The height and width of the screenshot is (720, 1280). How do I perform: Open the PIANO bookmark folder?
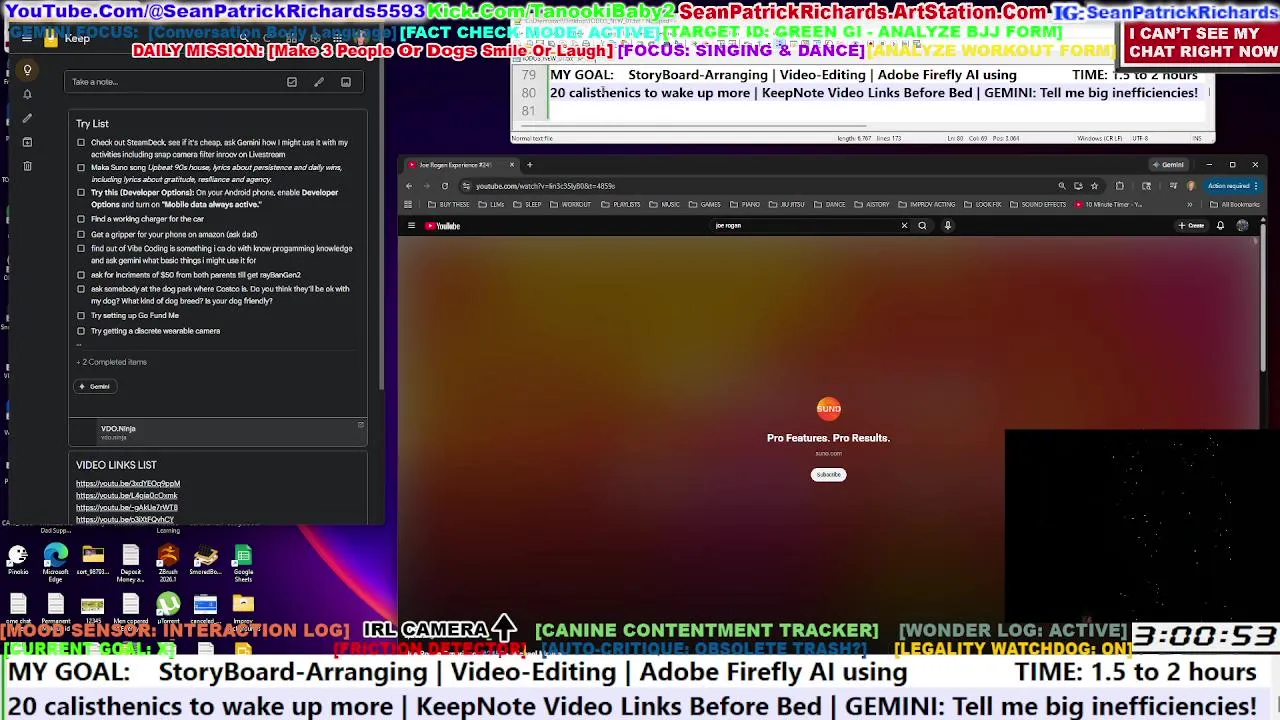[x=745, y=205]
